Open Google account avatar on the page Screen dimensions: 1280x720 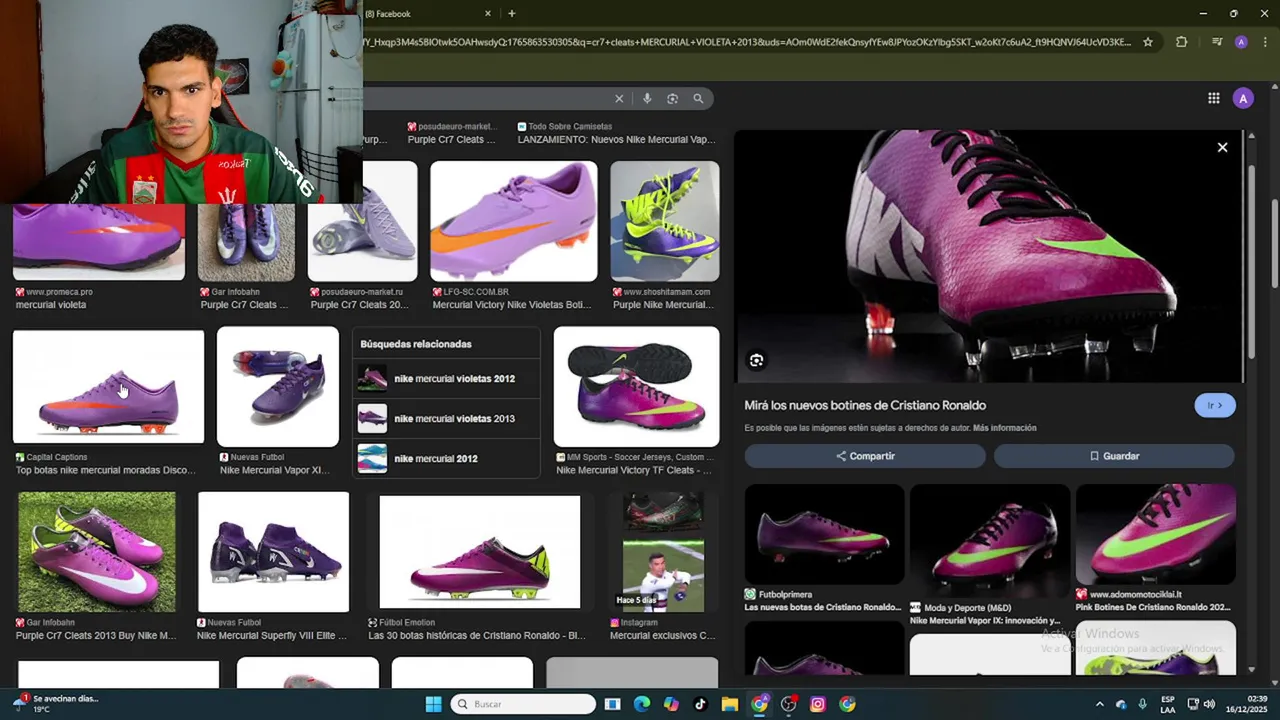pos(1243,98)
